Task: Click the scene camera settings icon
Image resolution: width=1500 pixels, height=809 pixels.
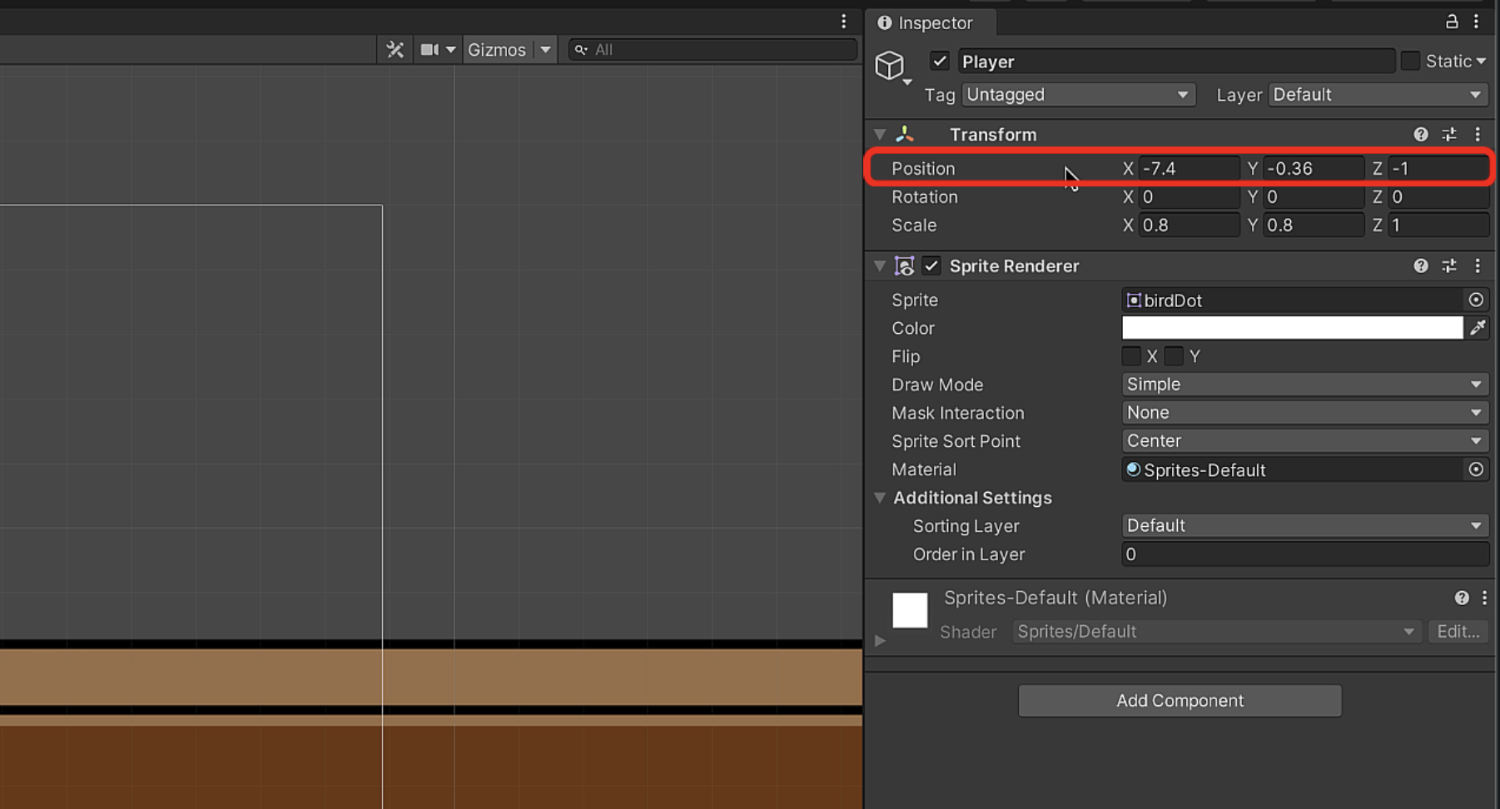Action: (430, 50)
